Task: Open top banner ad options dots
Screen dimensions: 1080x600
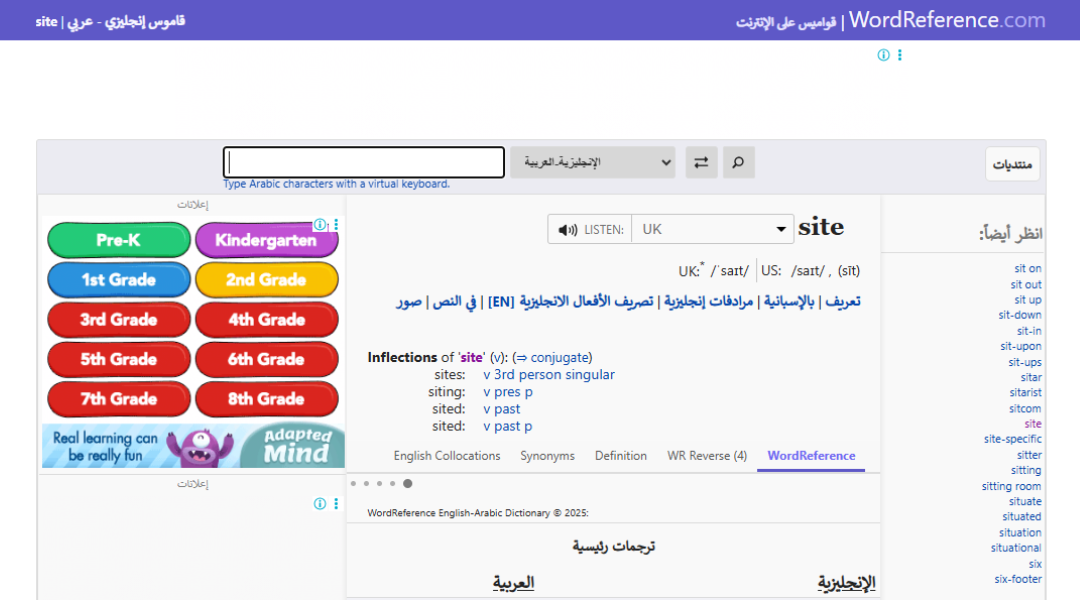Action: [900, 55]
